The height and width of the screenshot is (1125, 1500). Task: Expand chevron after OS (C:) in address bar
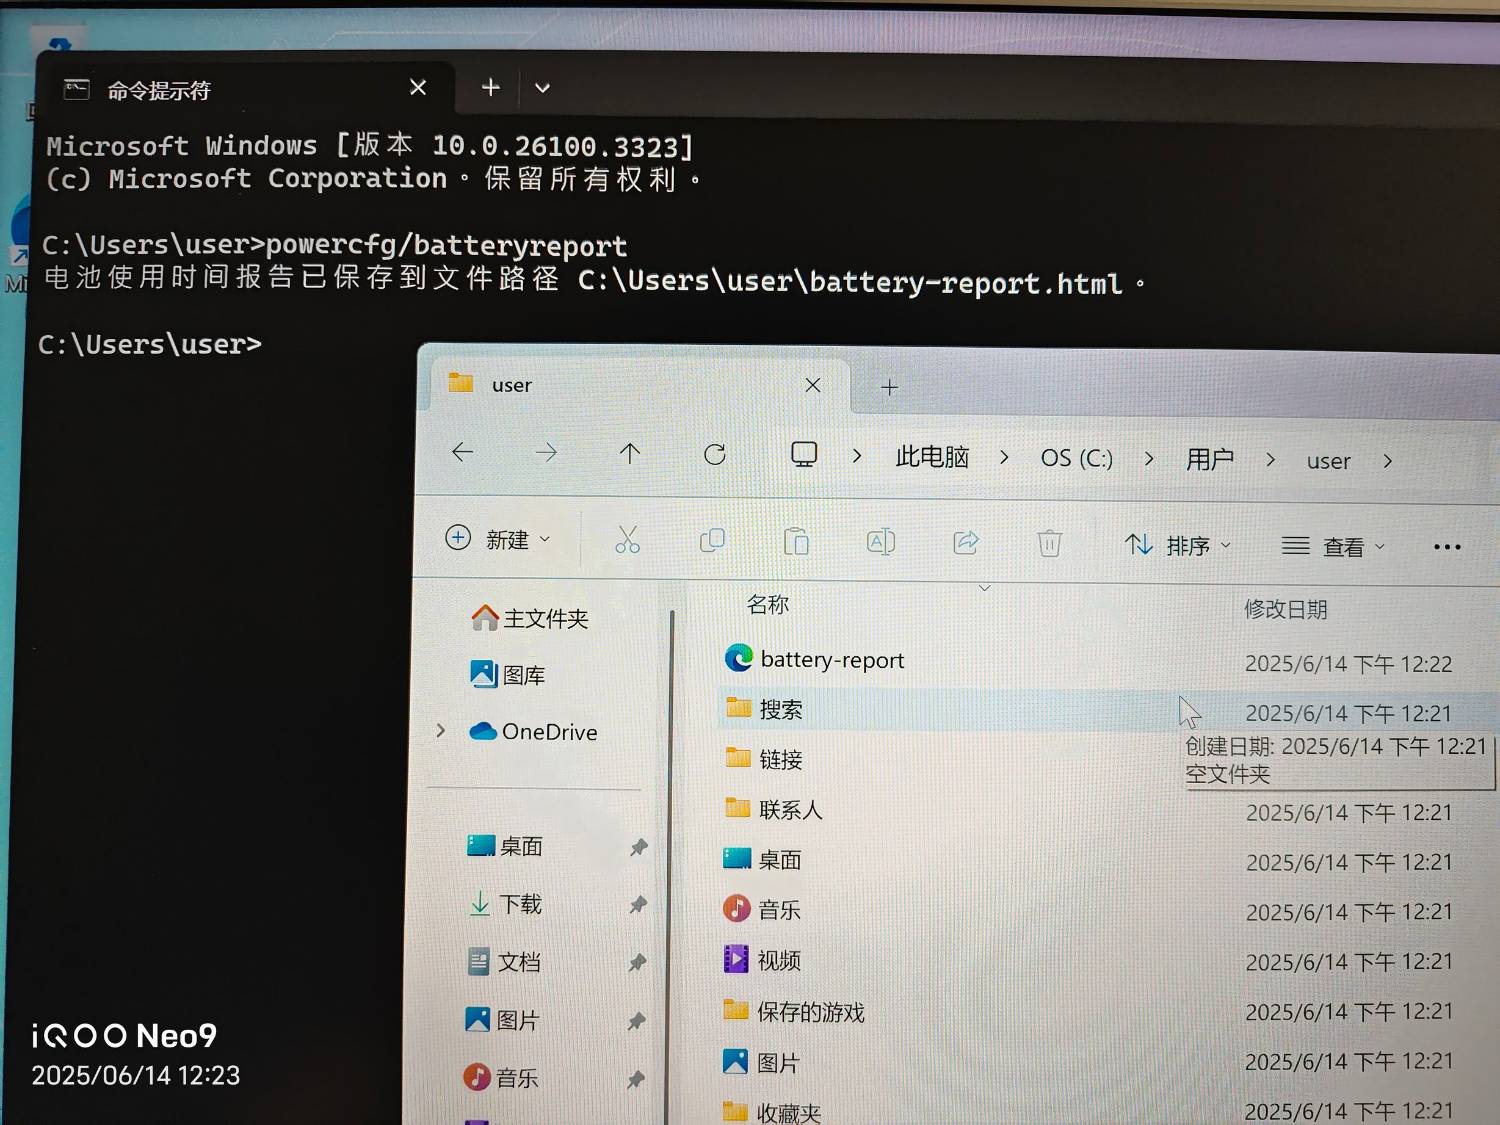[1149, 459]
